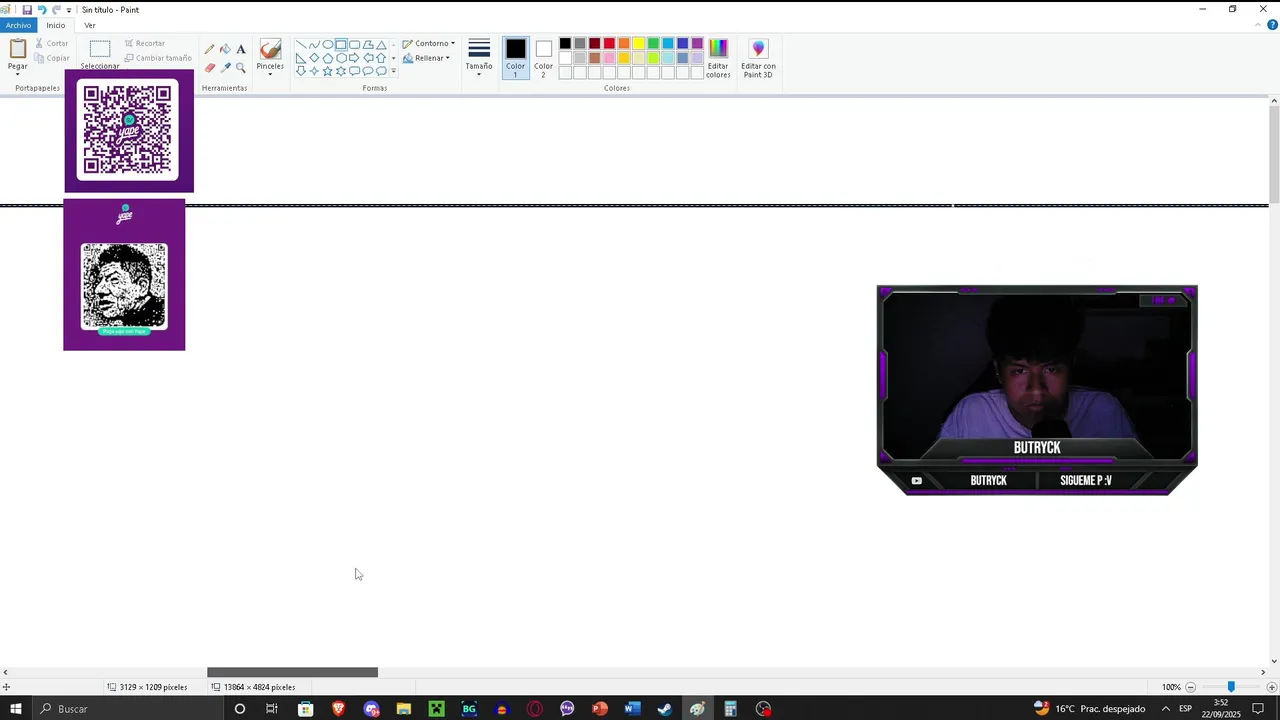Image resolution: width=1280 pixels, height=720 pixels.
Task: Click the rectangular Seleccionar selection icon
Action: [x=100, y=49]
